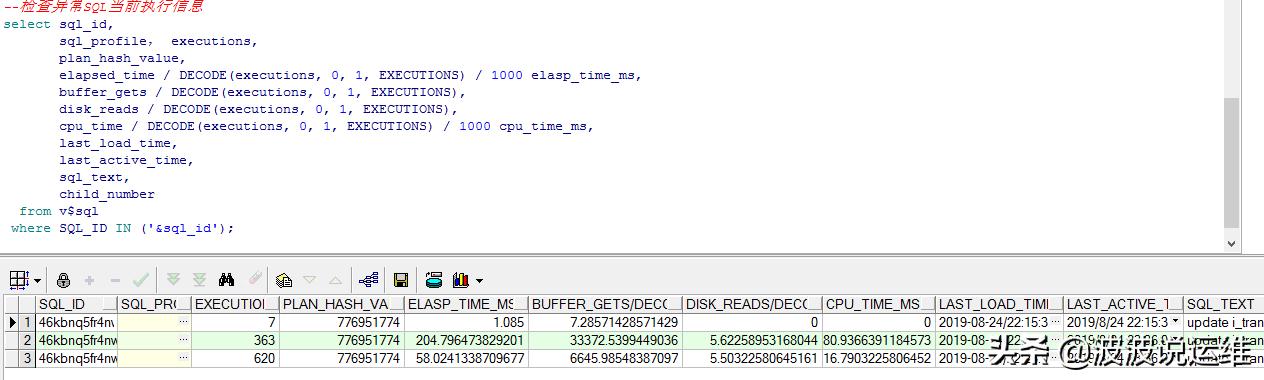Place cursor on 'where SQL_ID IN' line
Screen dimensions: 1264x380
(122, 228)
